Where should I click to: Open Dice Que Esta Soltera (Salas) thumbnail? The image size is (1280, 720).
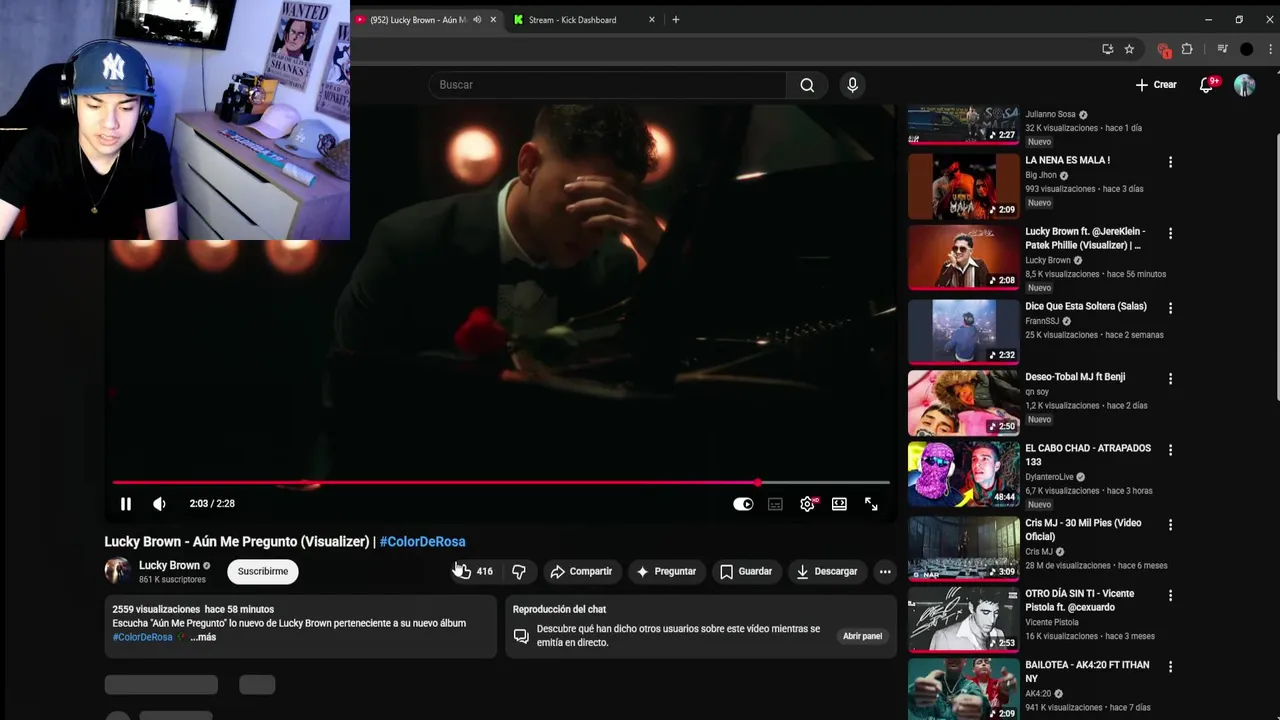(x=964, y=331)
